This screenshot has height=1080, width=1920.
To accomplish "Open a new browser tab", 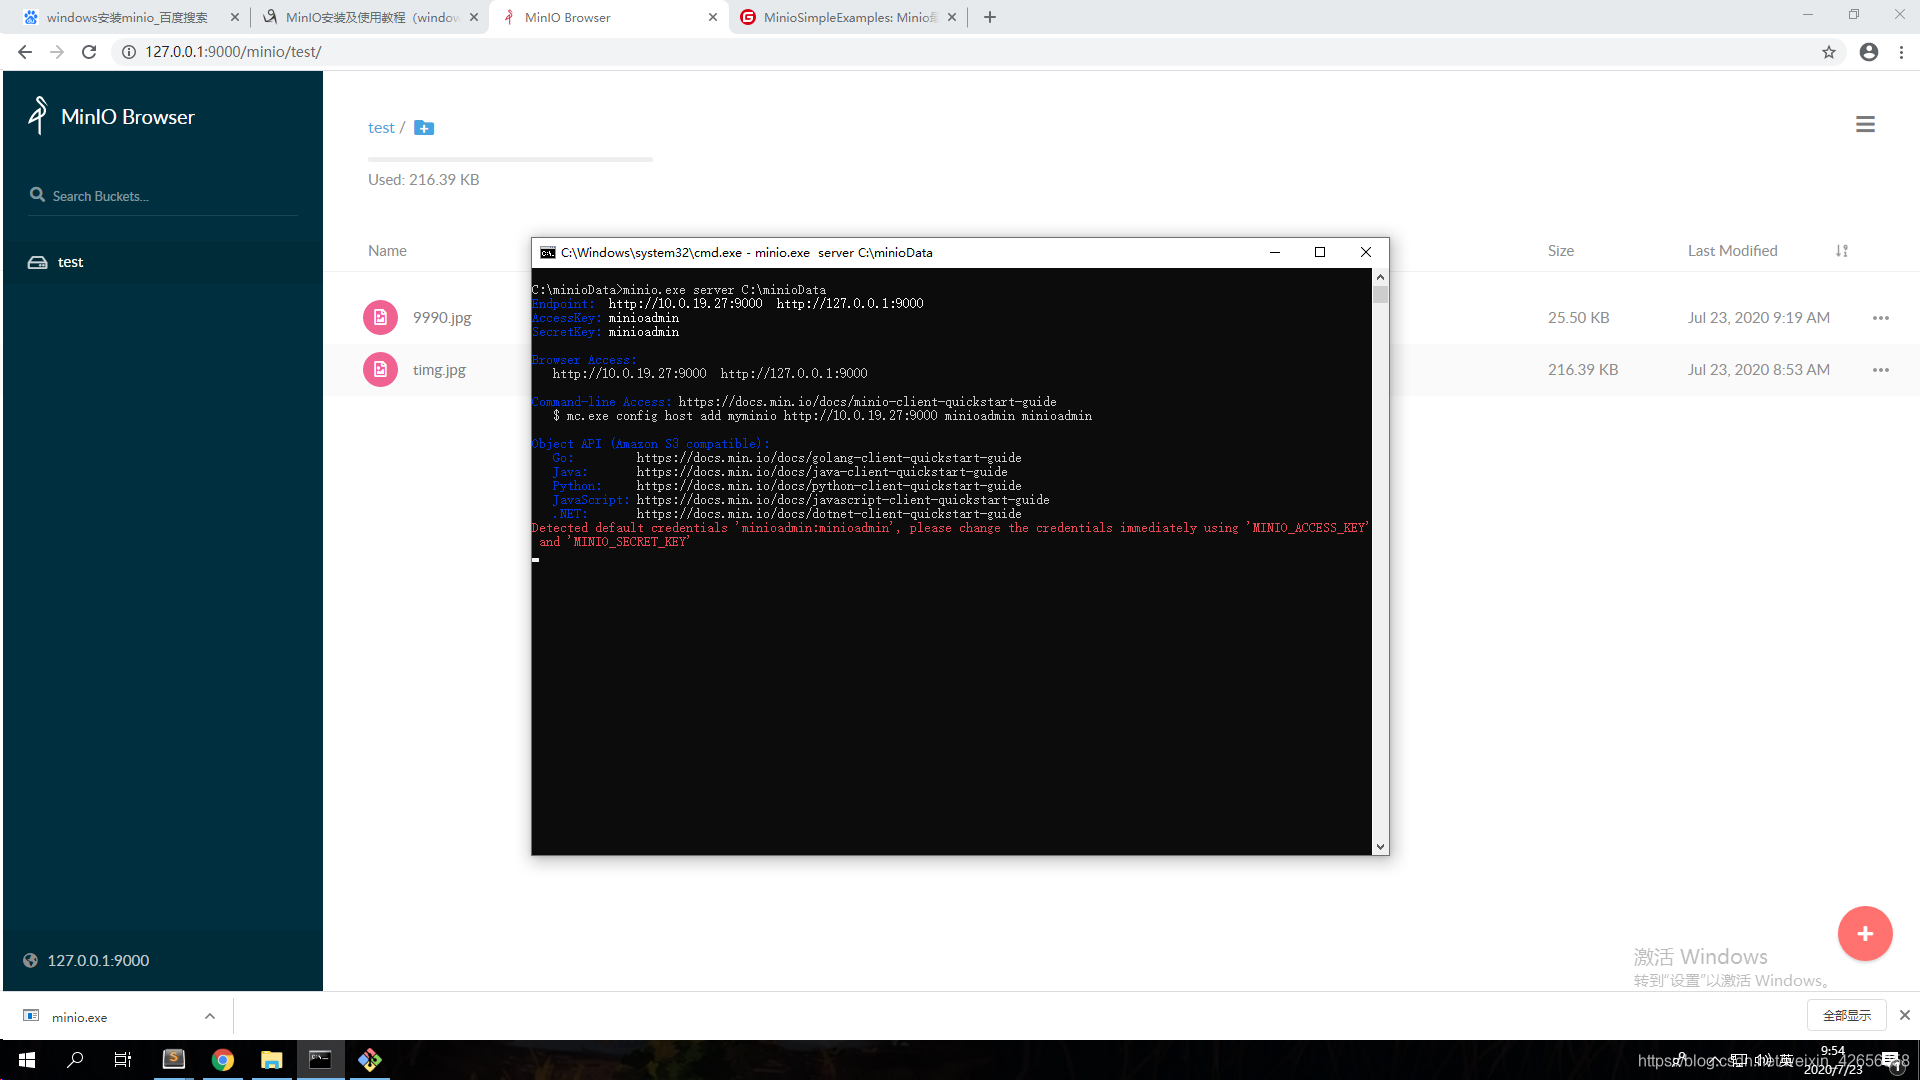I will (990, 17).
